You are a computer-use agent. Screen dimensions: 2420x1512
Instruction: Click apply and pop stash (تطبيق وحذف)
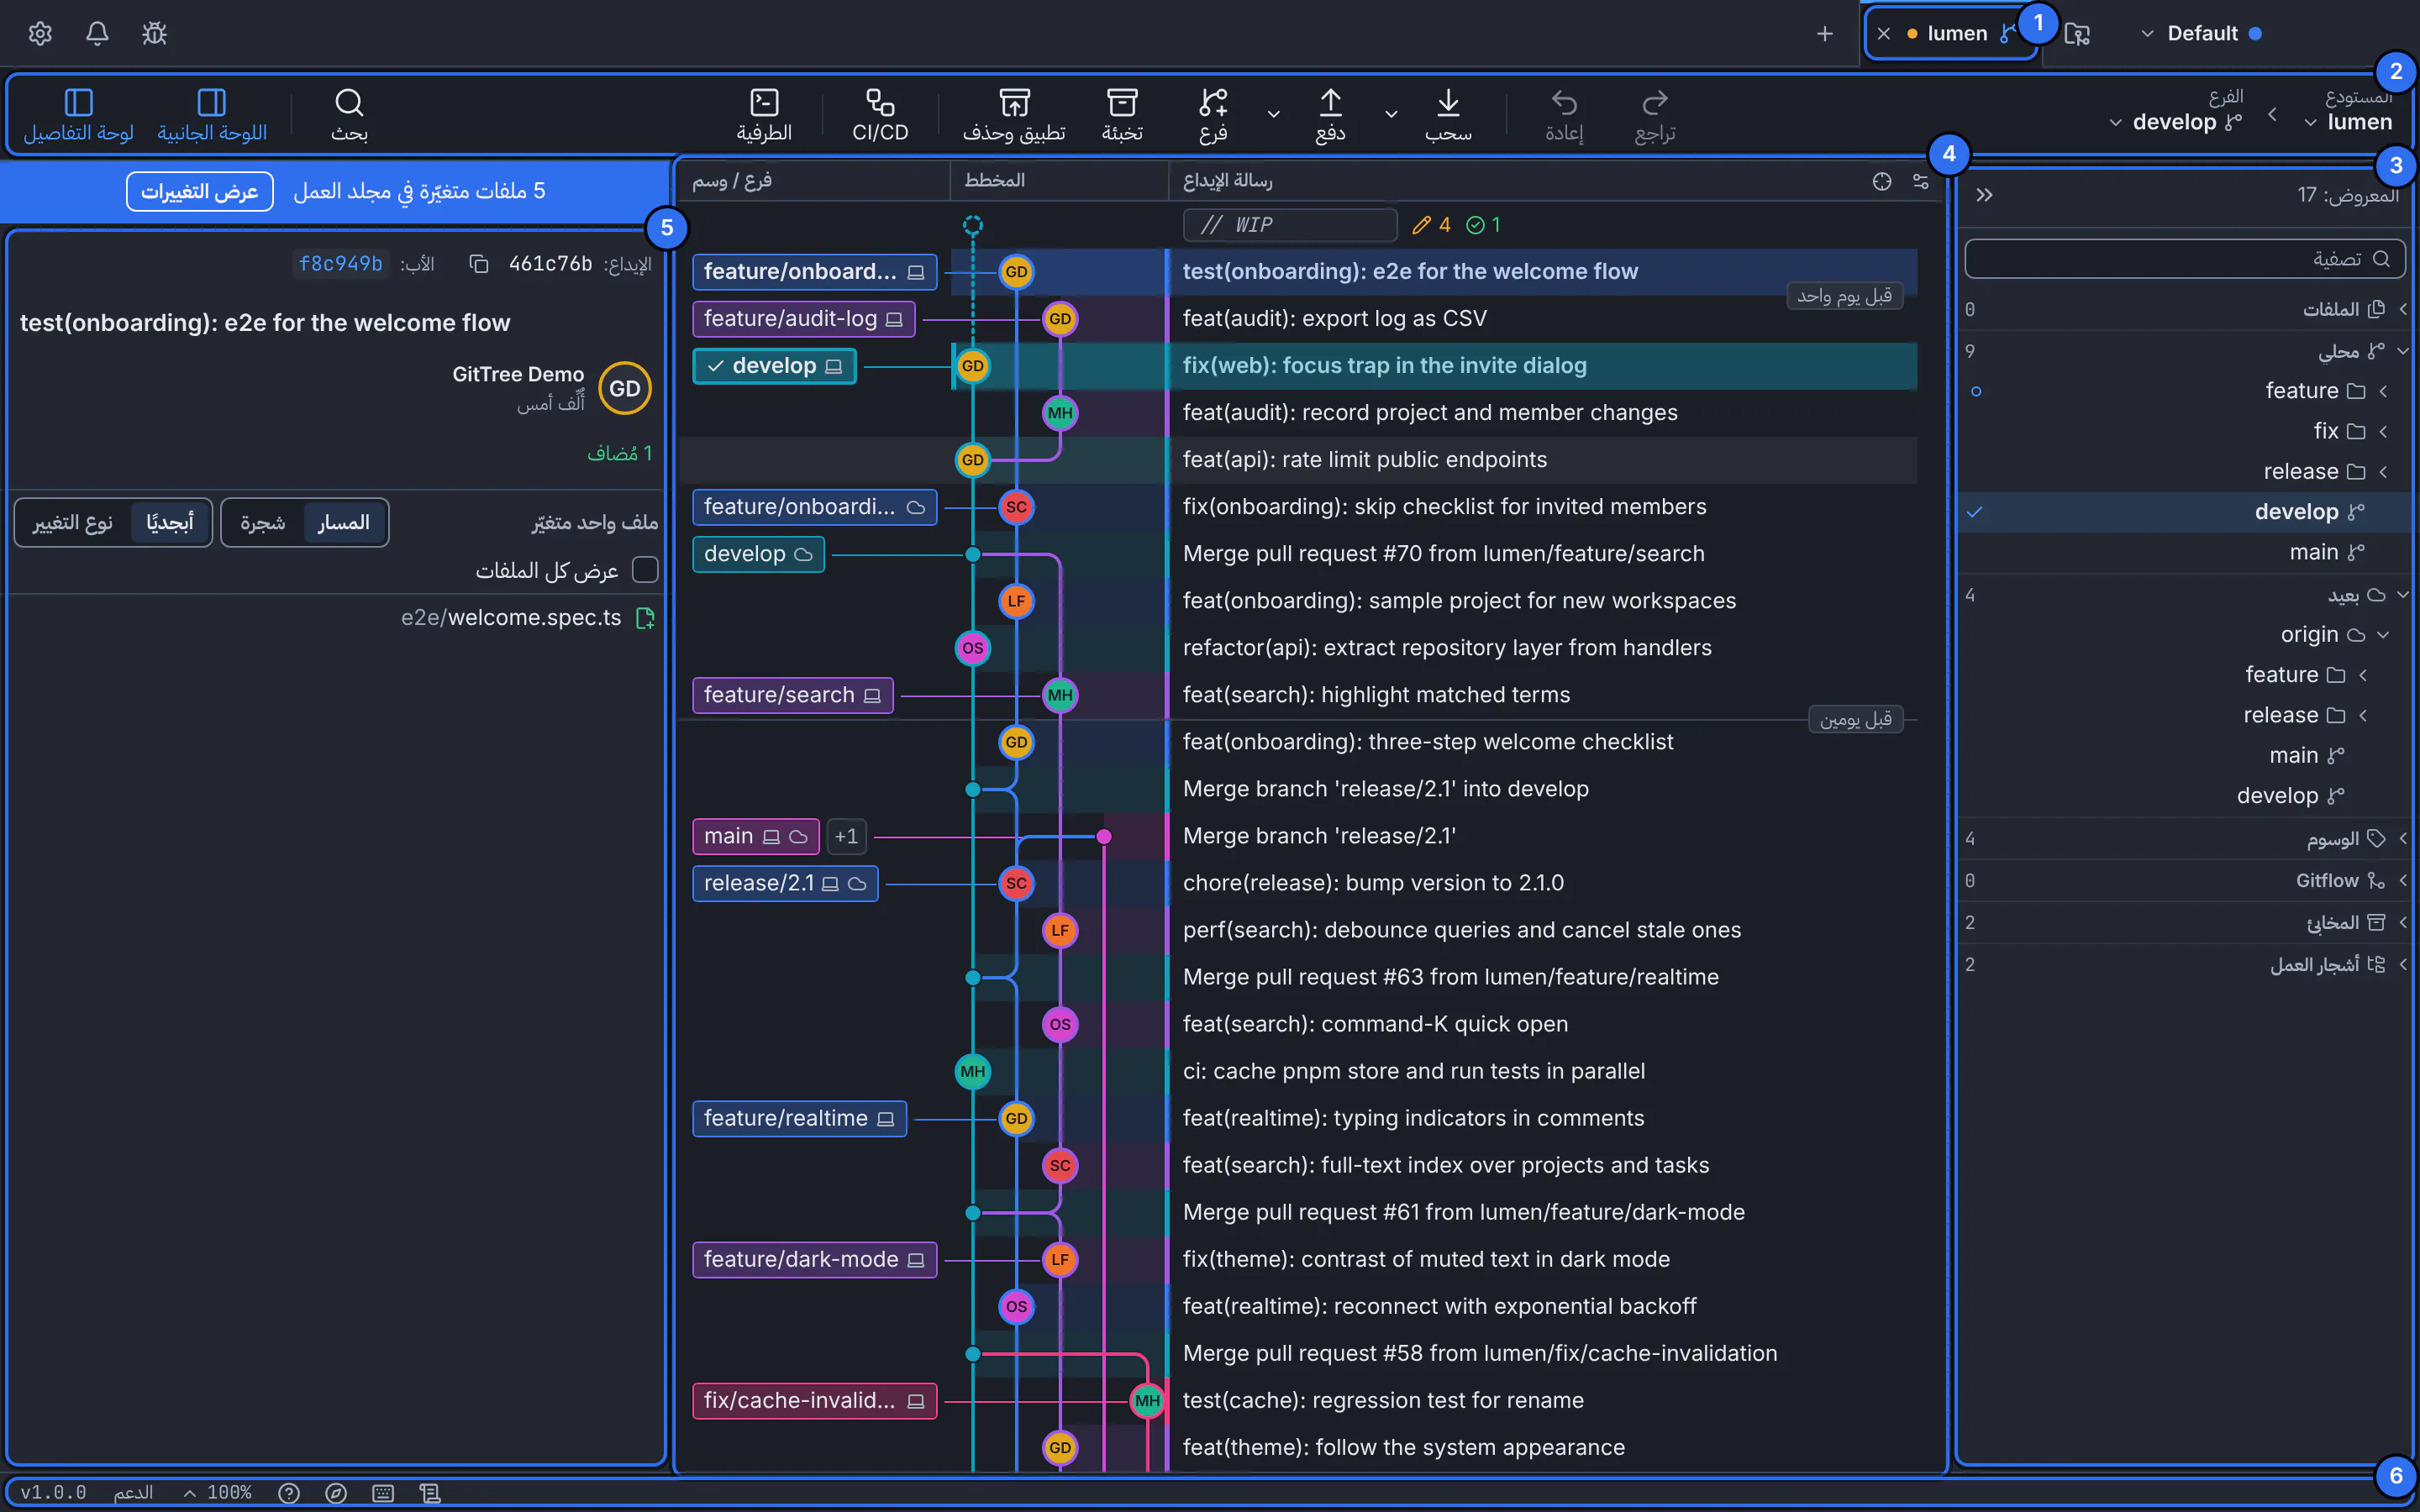tap(1014, 115)
